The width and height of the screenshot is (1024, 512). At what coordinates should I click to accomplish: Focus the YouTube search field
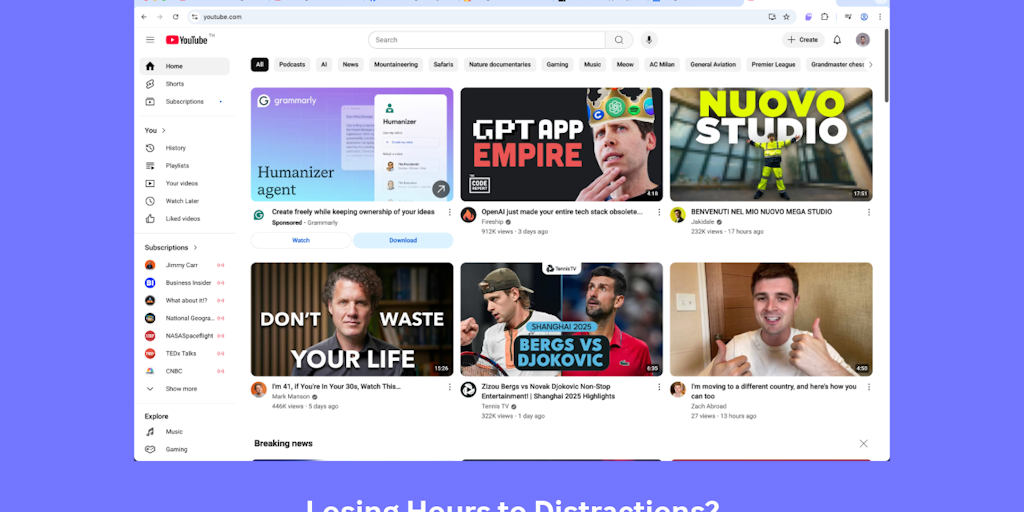pyautogui.click(x=487, y=40)
